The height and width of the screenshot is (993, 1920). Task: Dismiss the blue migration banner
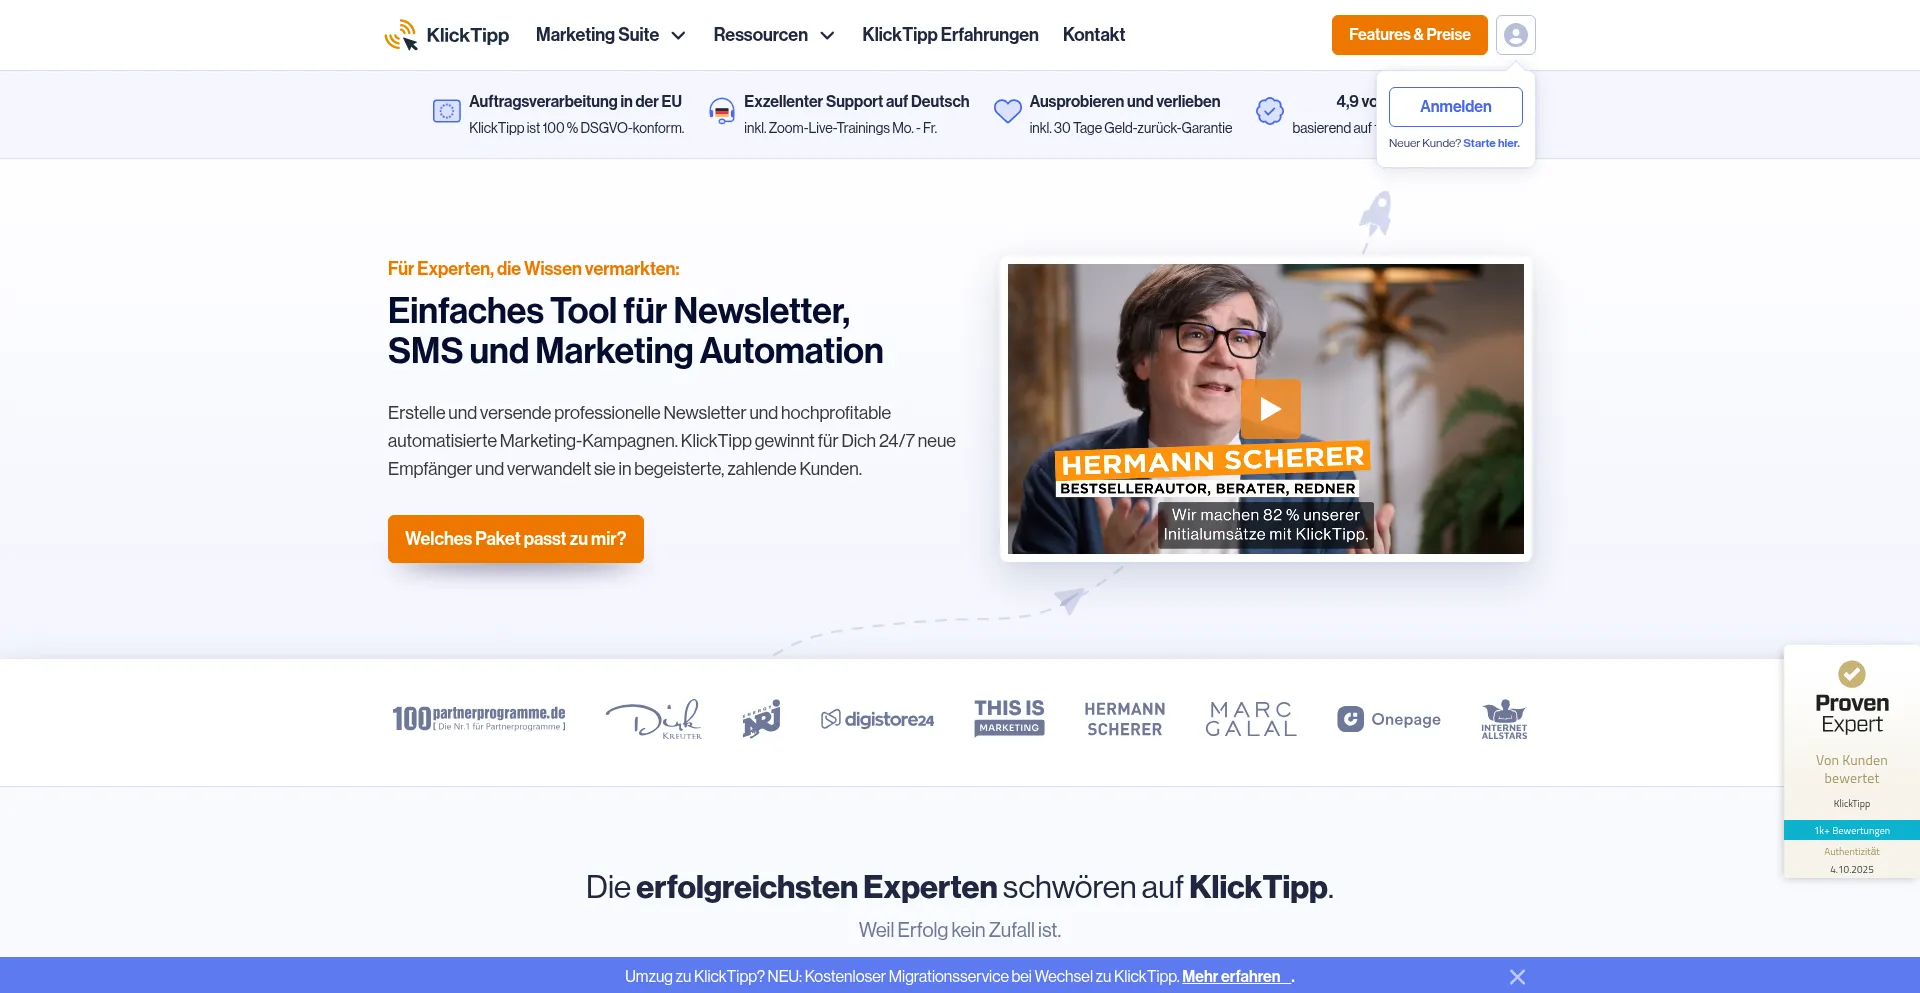point(1517,977)
